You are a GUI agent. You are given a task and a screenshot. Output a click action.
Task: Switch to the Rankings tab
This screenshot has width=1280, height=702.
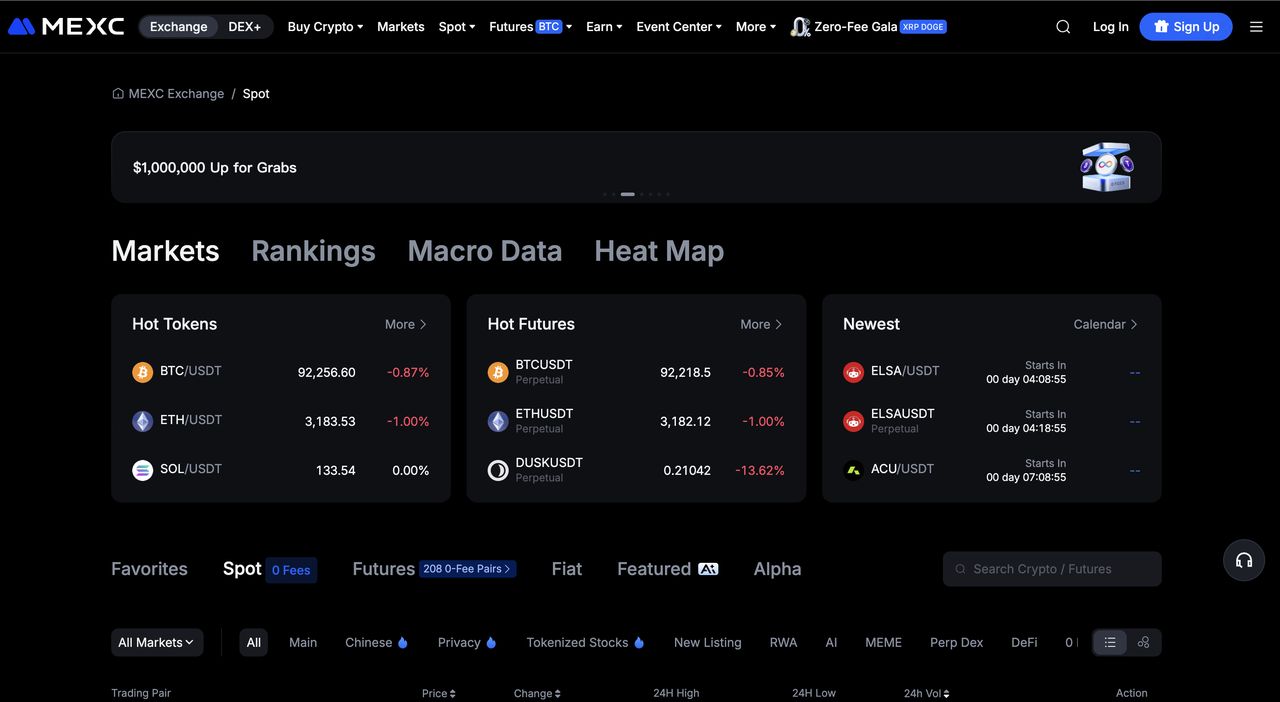point(313,251)
